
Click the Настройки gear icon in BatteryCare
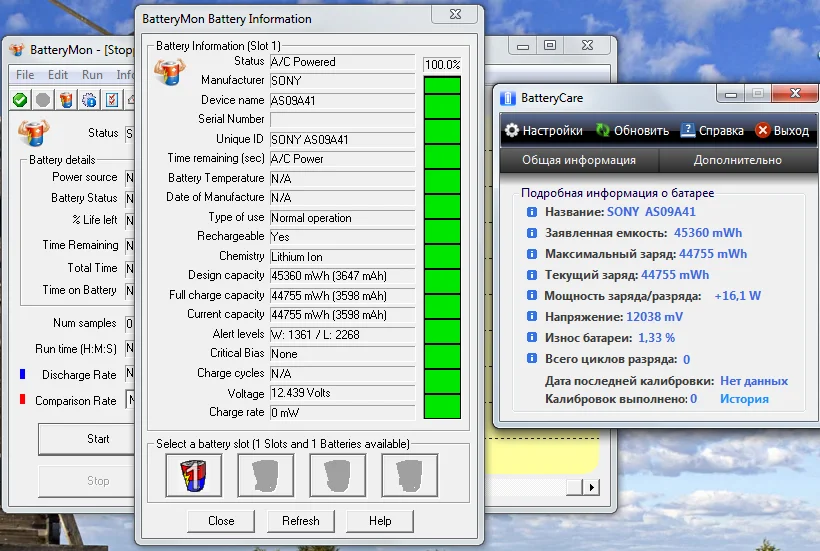[x=512, y=130]
